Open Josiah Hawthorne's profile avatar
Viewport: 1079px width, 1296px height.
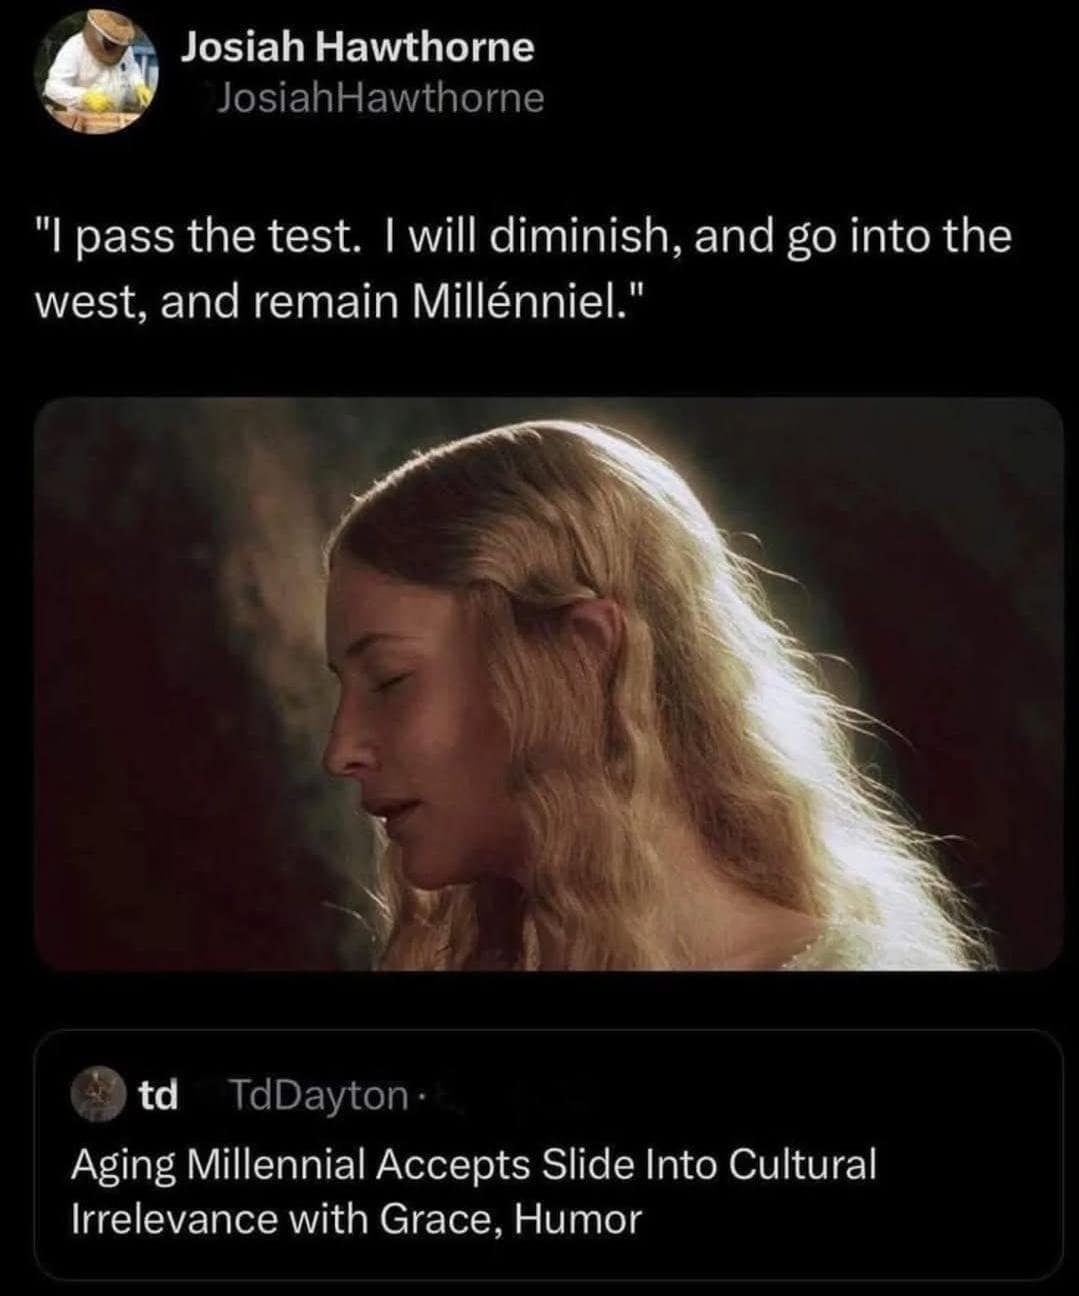[98, 72]
